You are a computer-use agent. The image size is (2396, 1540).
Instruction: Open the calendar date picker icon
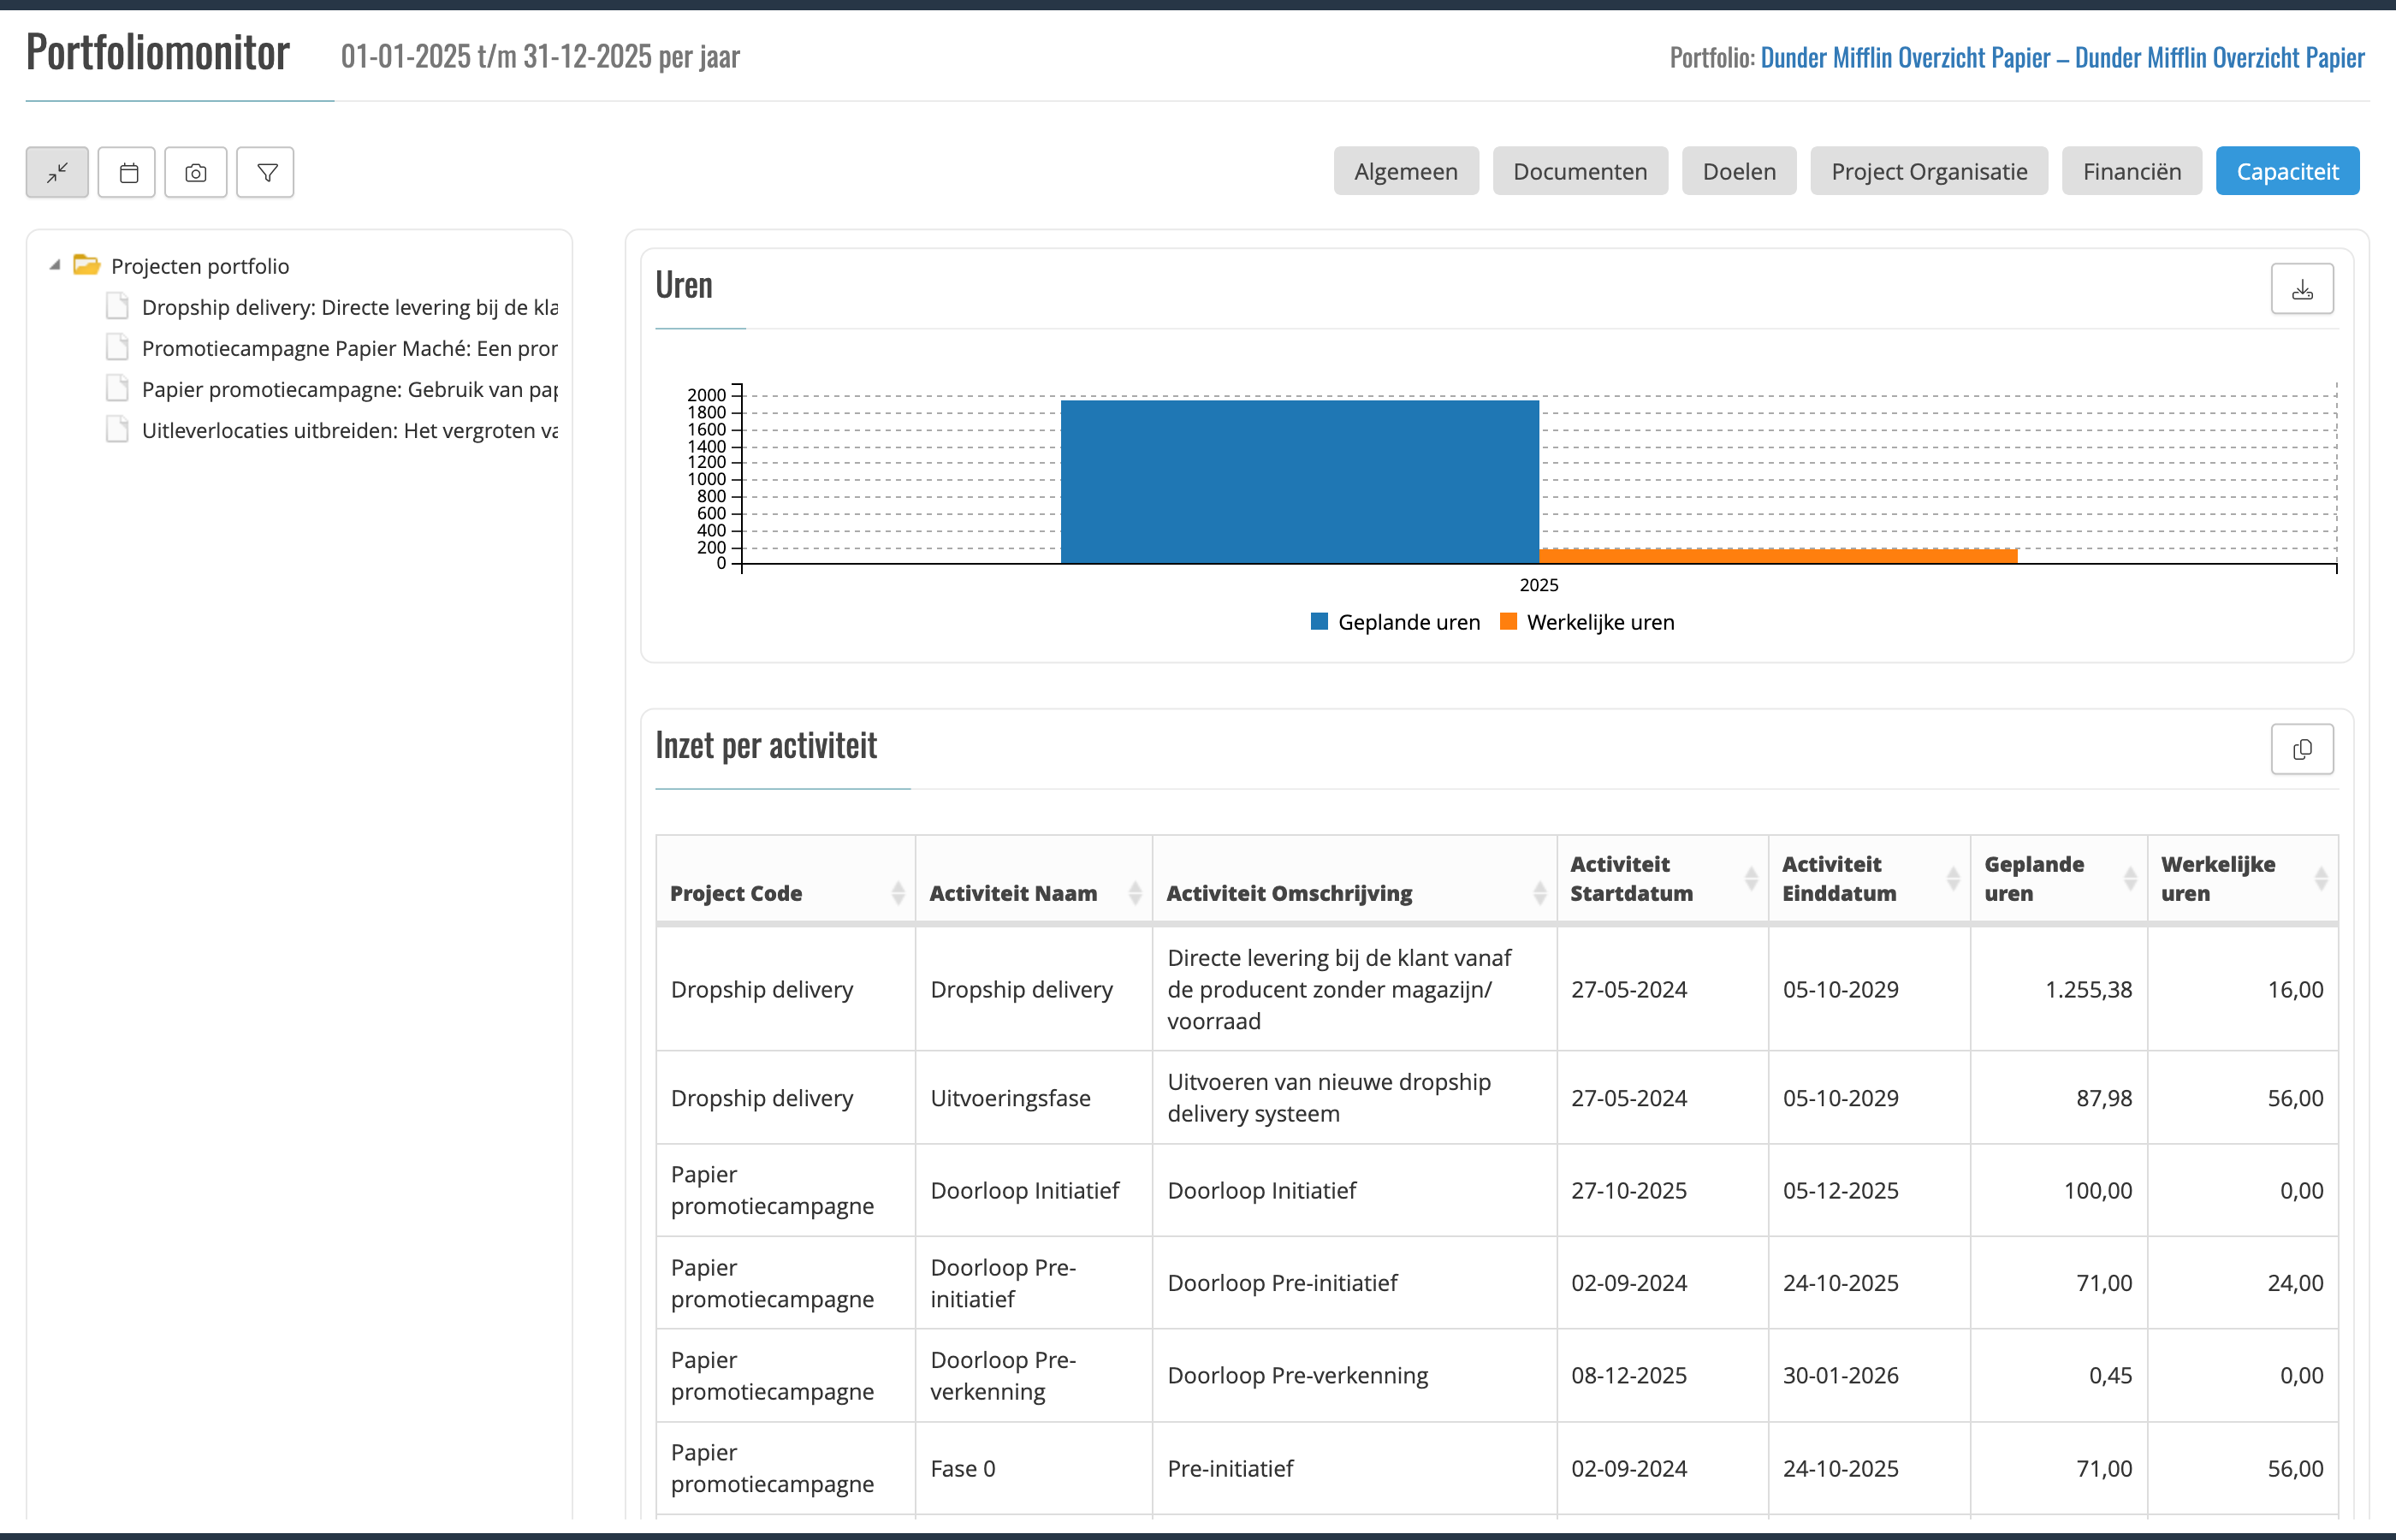pyautogui.click(x=128, y=172)
